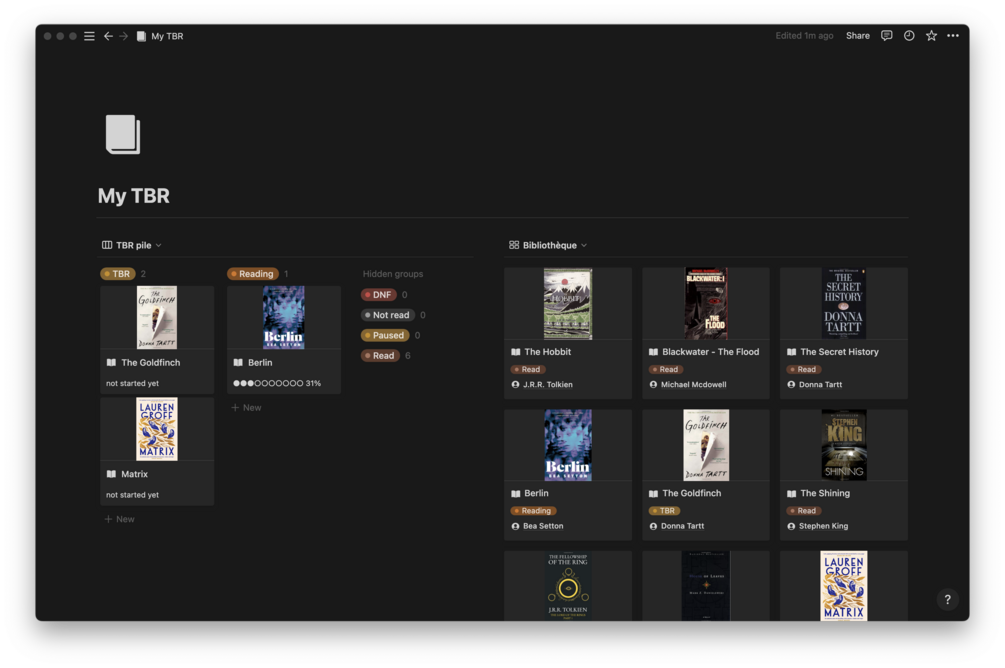Click 'Donna Tartt' under The Goldfinch gallery card
This screenshot has height=668, width=1005.
click(x=682, y=526)
